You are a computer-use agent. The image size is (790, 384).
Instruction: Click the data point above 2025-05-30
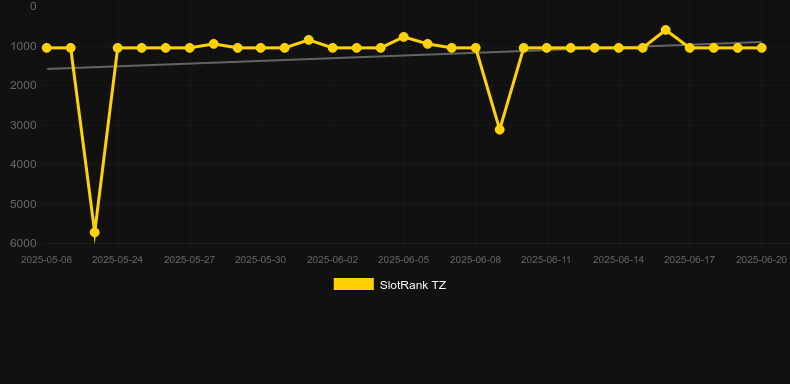(260, 48)
